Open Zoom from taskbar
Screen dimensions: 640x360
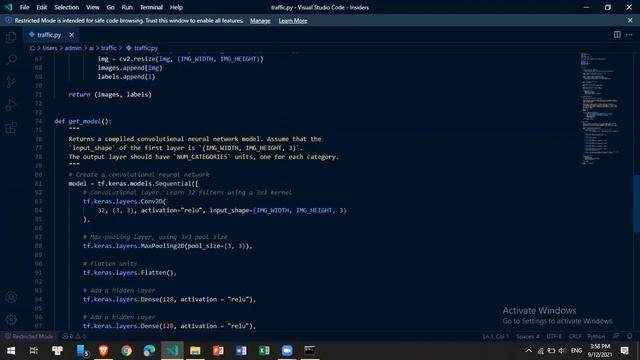coord(287,351)
